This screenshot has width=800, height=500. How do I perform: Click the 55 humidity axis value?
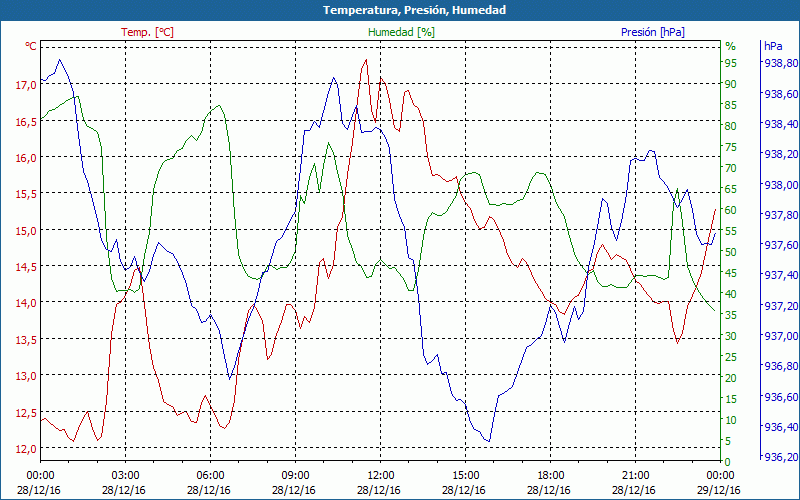731,231
